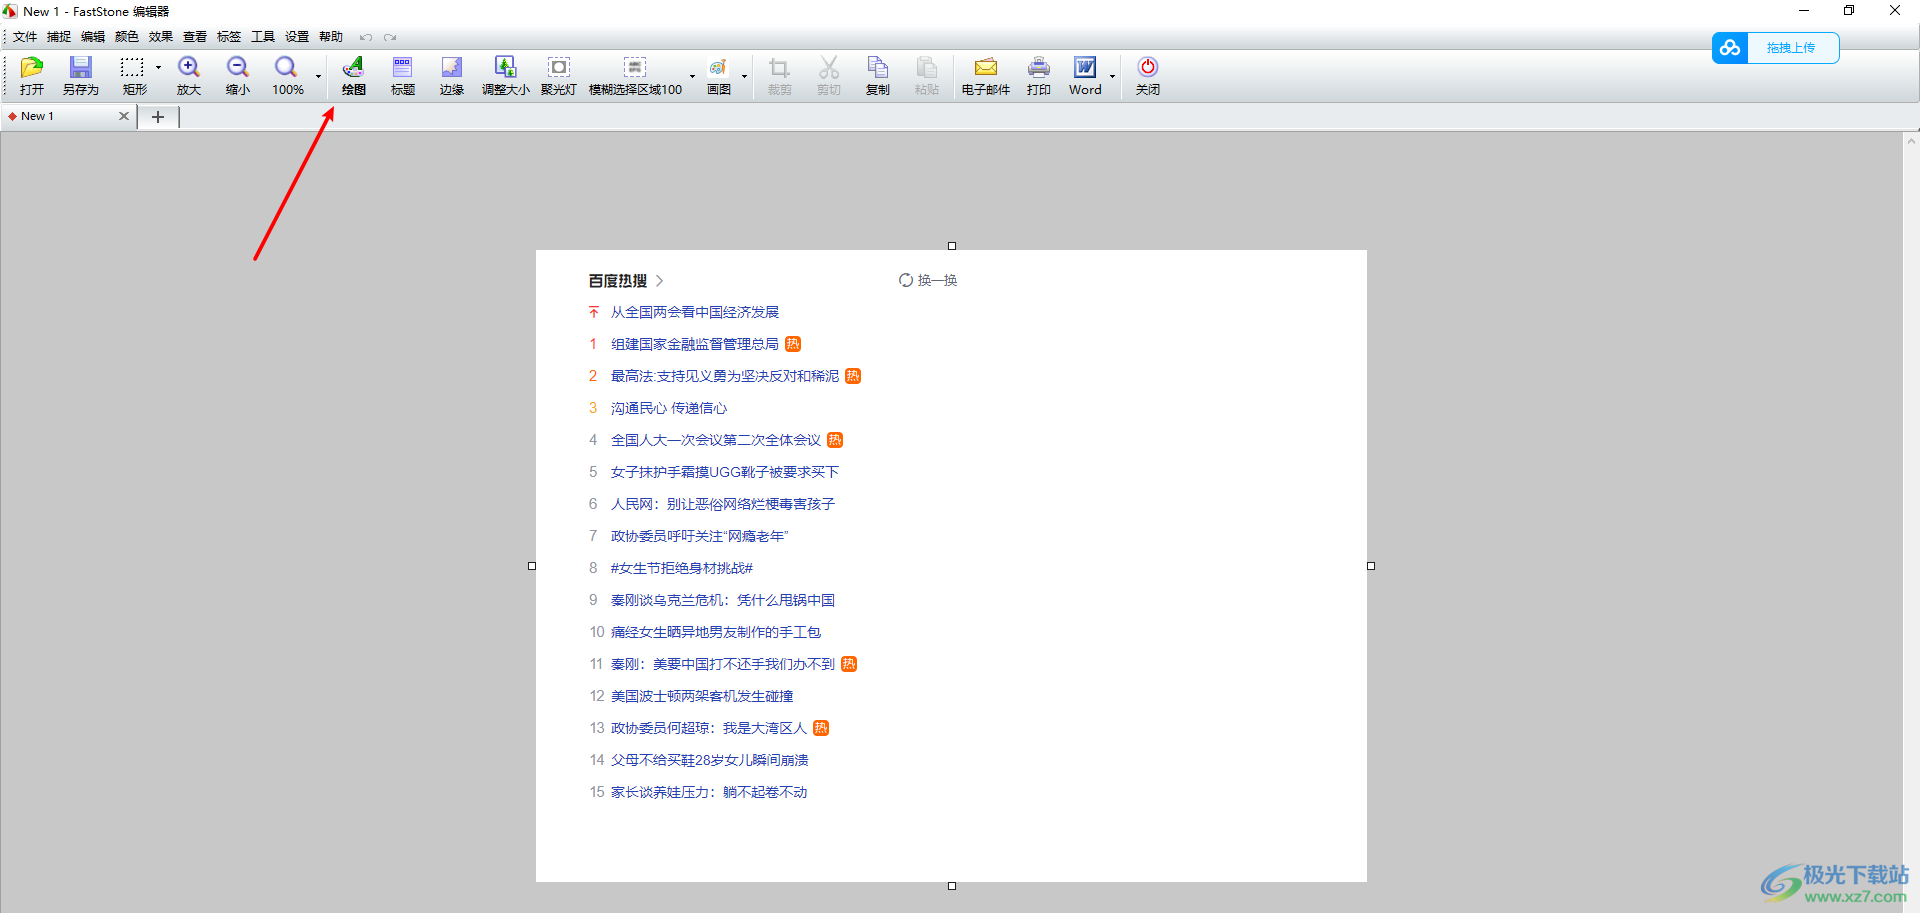
Task: Click the undo arrow in menu bar
Action: [366, 38]
